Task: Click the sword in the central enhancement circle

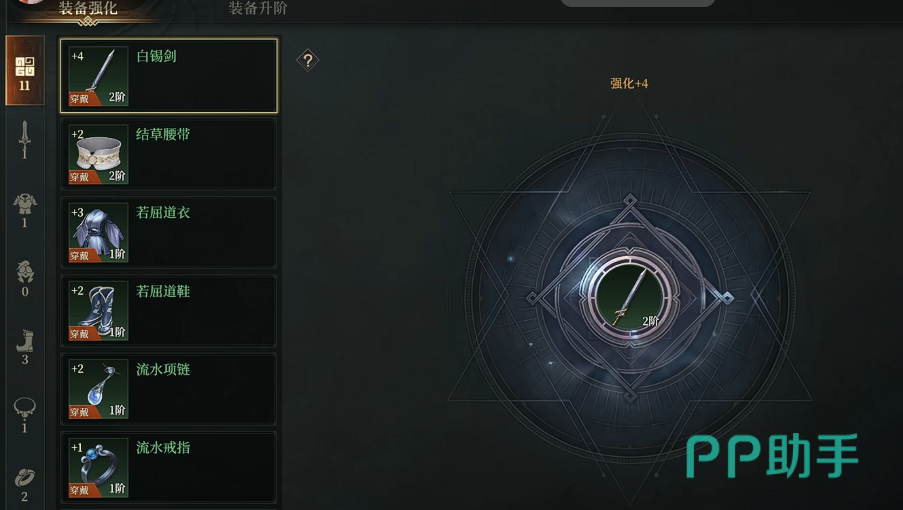Action: click(629, 297)
